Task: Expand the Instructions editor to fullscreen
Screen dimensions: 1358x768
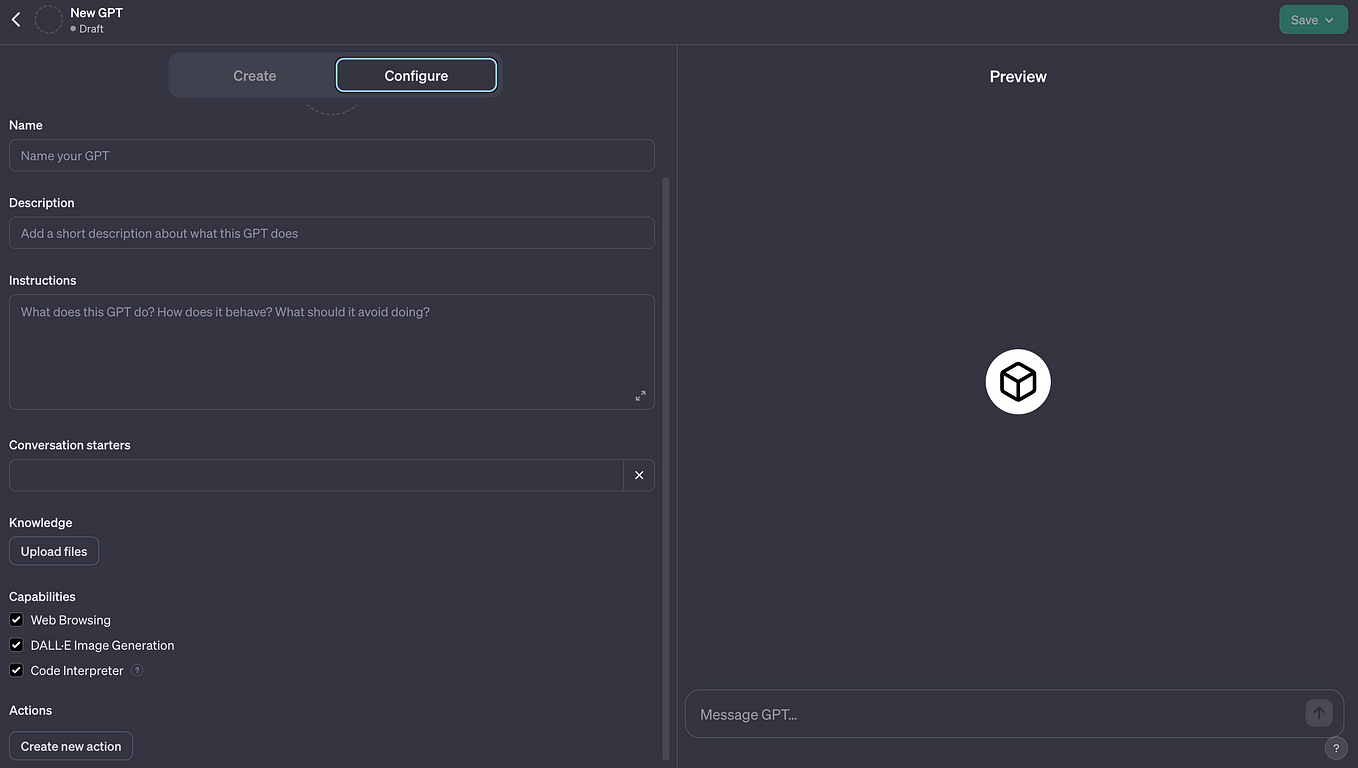Action: coord(640,395)
